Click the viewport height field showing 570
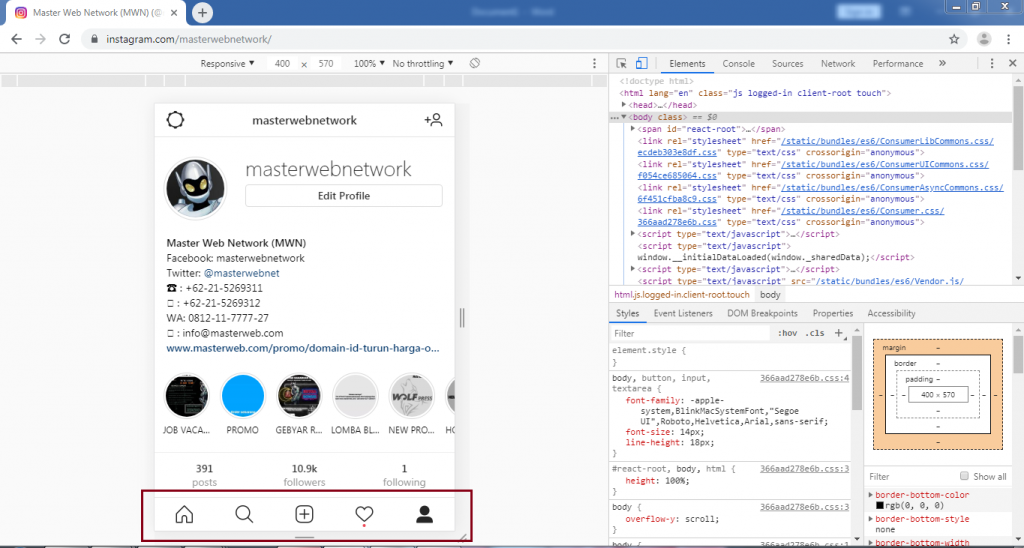 (326, 63)
